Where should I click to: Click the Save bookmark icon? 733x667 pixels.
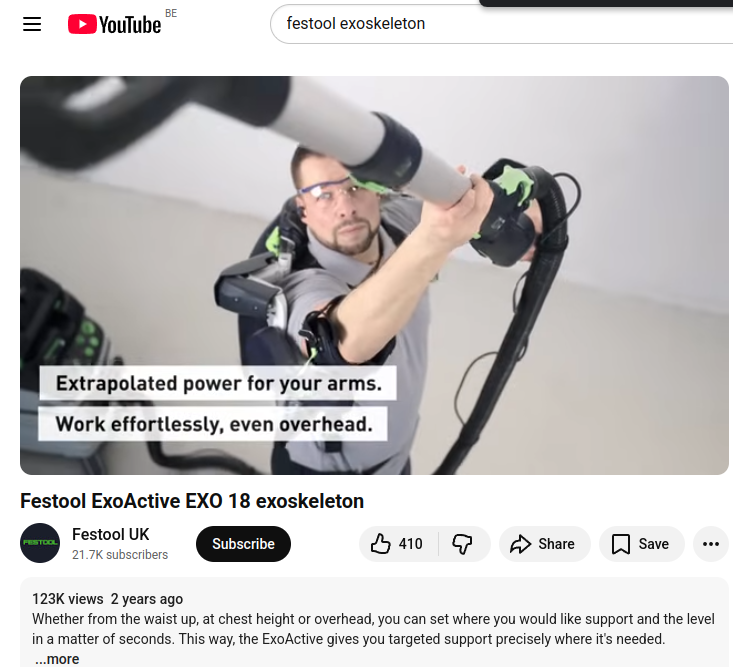(620, 544)
